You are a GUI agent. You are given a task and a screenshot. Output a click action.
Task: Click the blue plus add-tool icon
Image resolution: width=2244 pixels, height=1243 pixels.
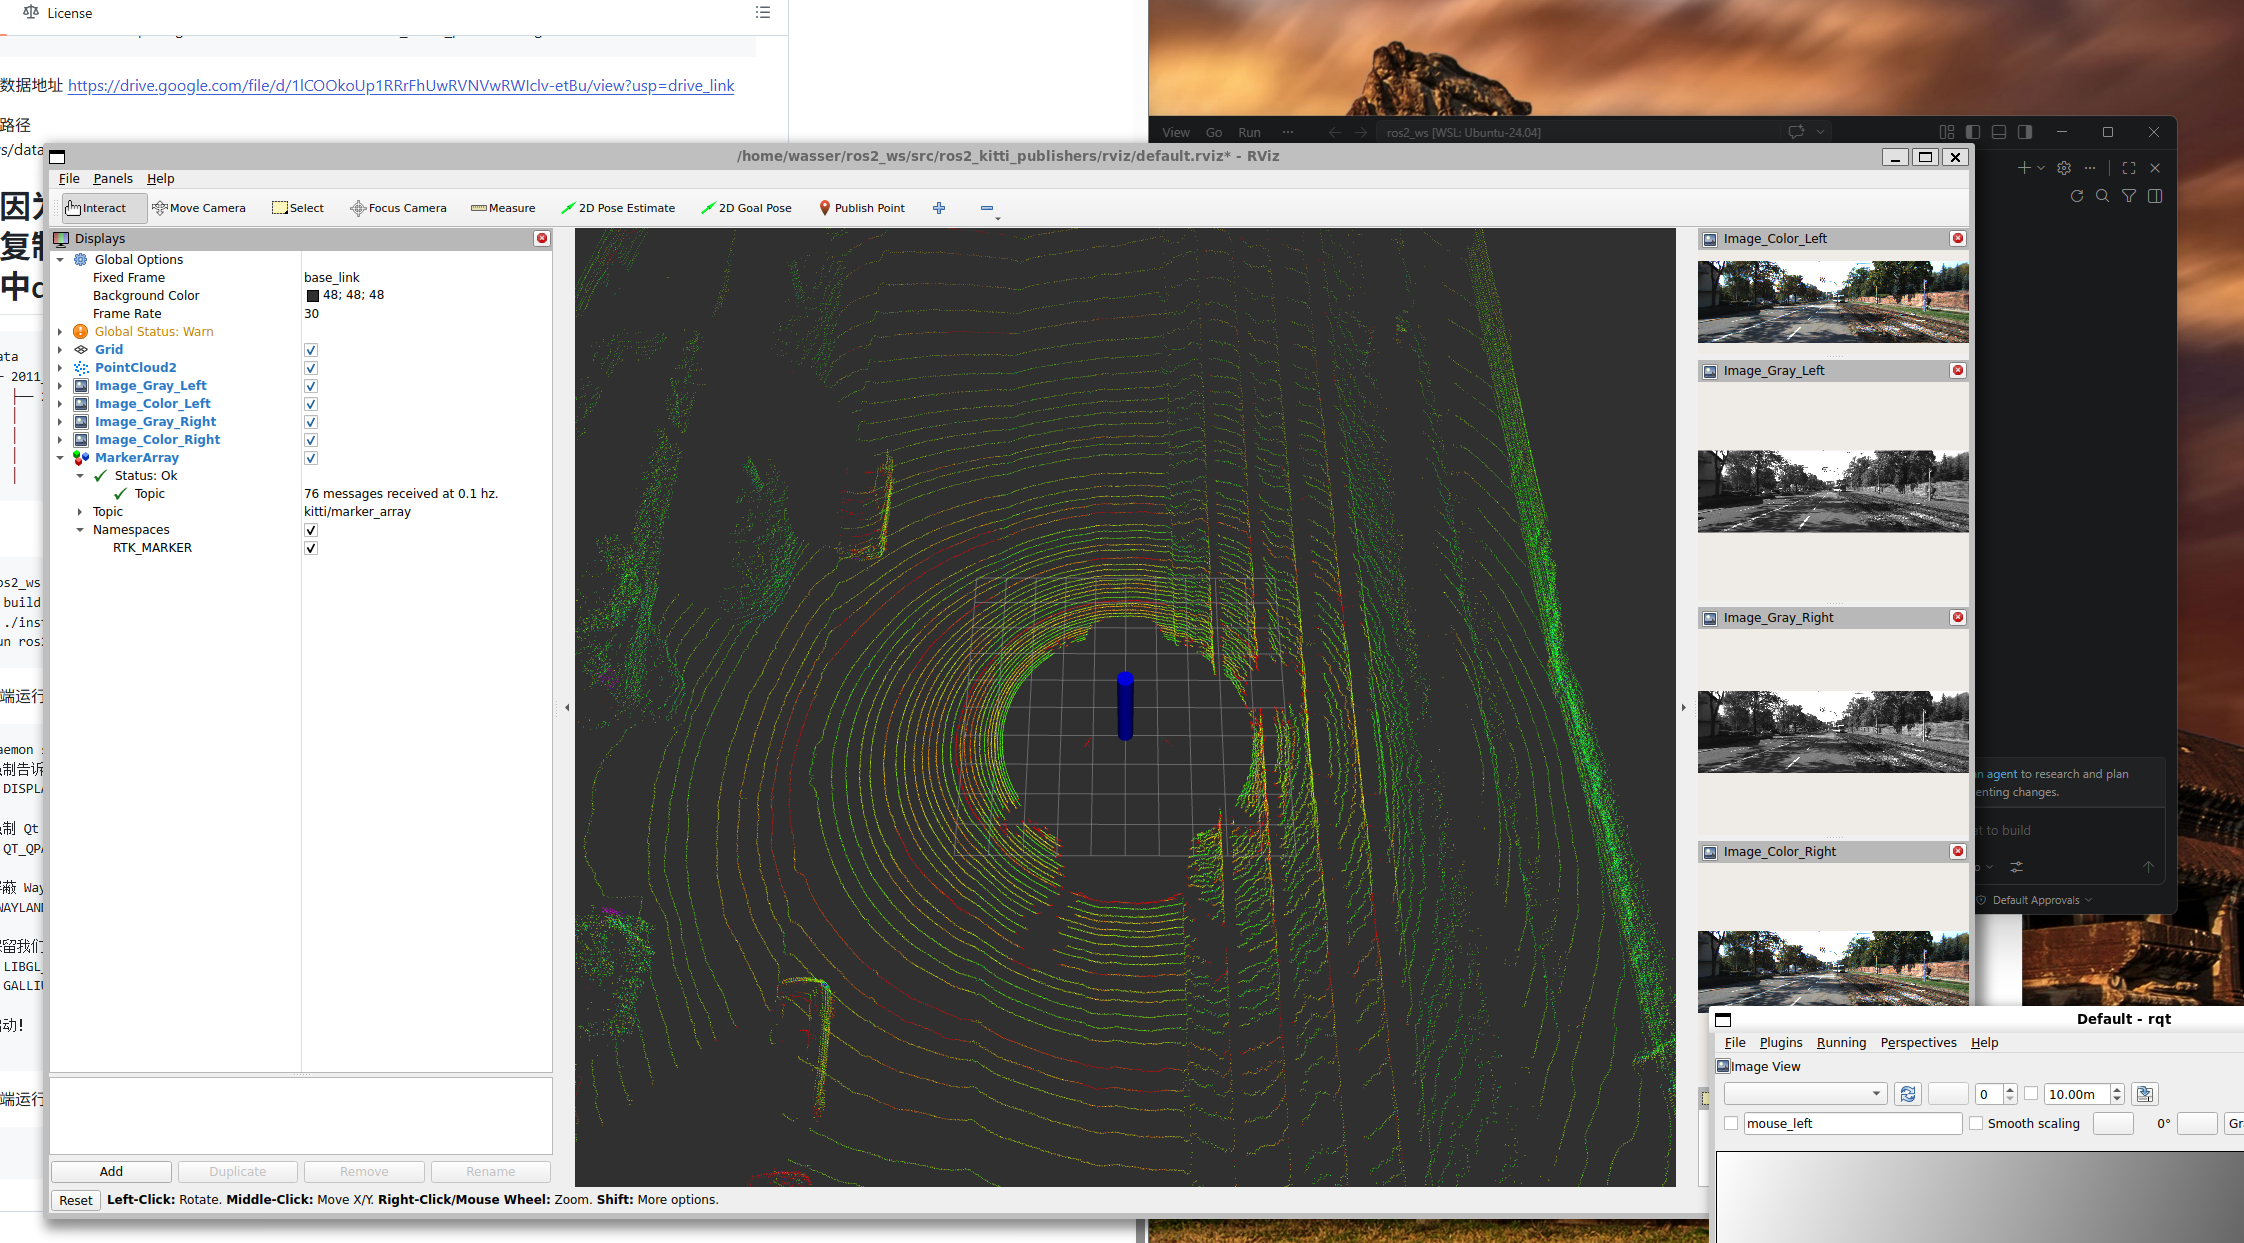[x=939, y=208]
